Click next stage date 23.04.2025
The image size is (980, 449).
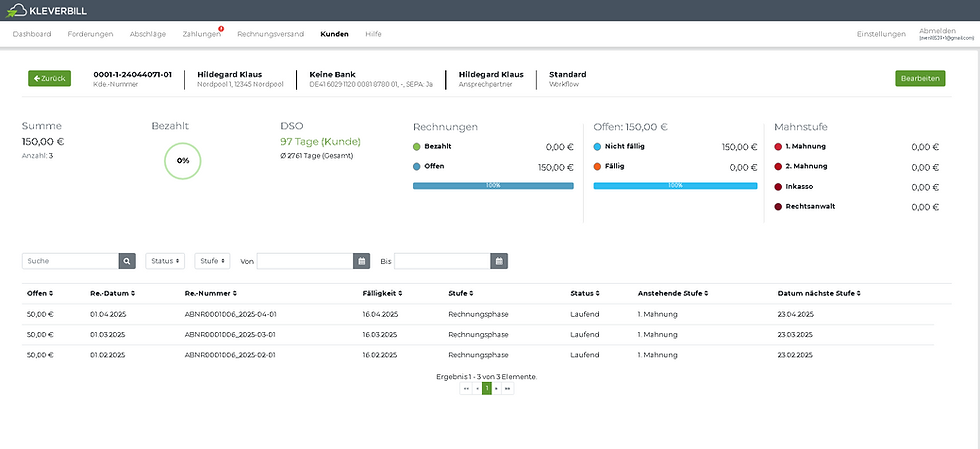[795, 315]
